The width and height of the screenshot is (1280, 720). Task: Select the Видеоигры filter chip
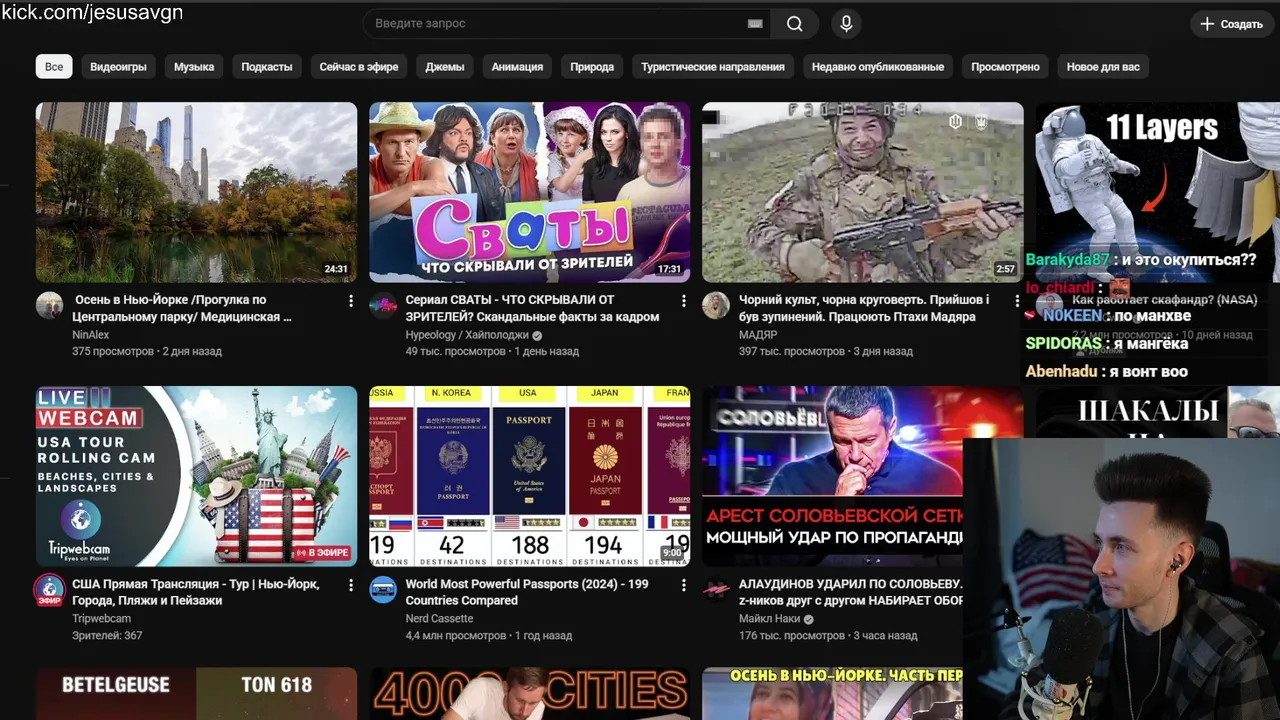pos(118,67)
